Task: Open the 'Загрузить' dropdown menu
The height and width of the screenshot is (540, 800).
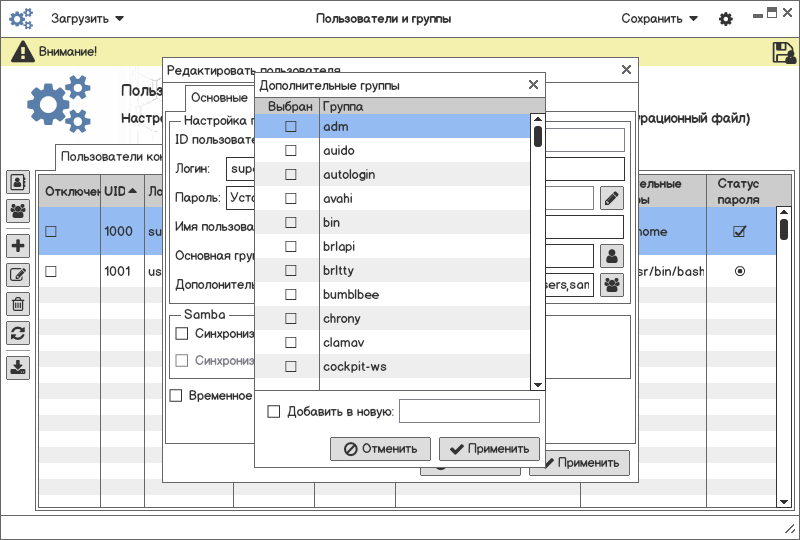Action: pyautogui.click(x=88, y=19)
